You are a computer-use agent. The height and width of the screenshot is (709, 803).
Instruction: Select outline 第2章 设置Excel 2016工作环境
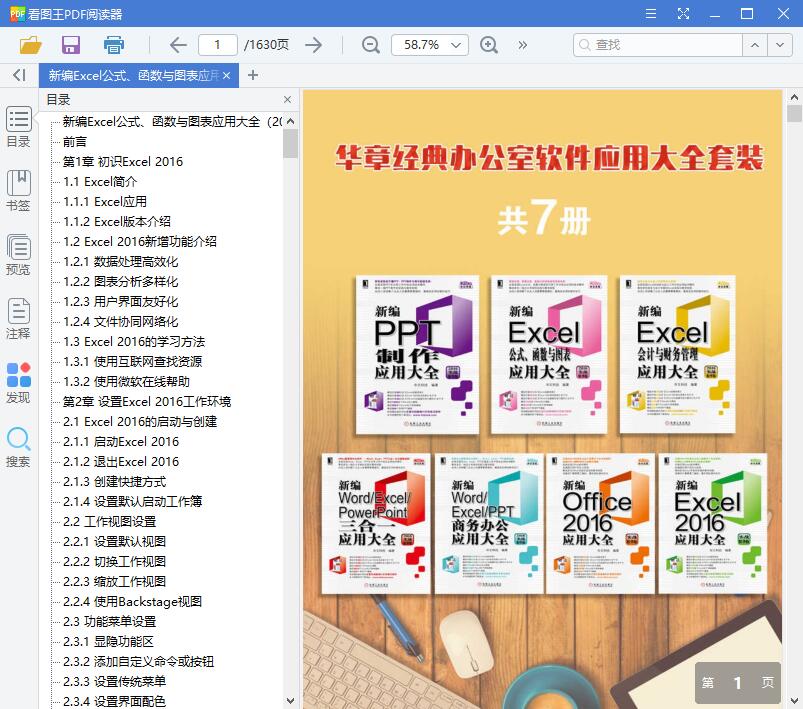coord(147,401)
